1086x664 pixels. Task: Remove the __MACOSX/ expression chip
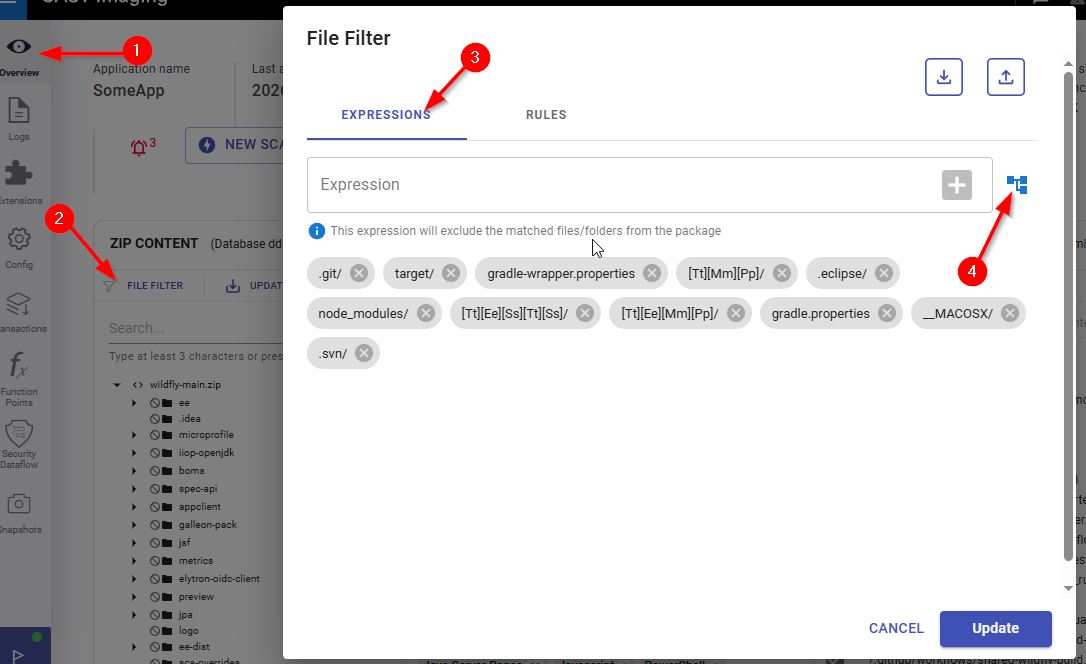(x=1010, y=314)
